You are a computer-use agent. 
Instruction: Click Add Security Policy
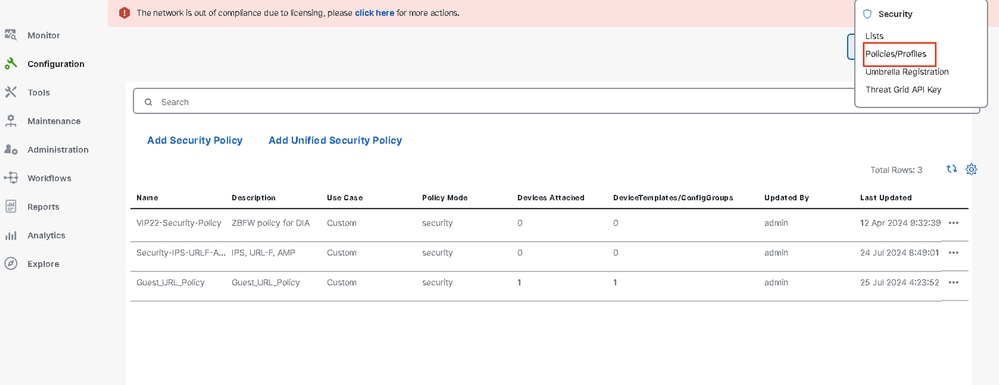[x=195, y=140]
